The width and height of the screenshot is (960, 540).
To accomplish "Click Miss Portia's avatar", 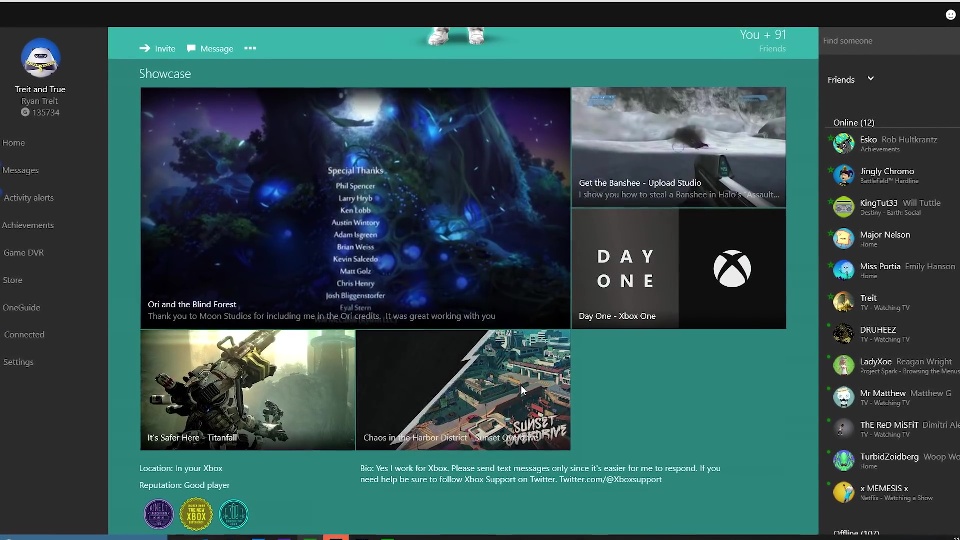I will click(843, 270).
